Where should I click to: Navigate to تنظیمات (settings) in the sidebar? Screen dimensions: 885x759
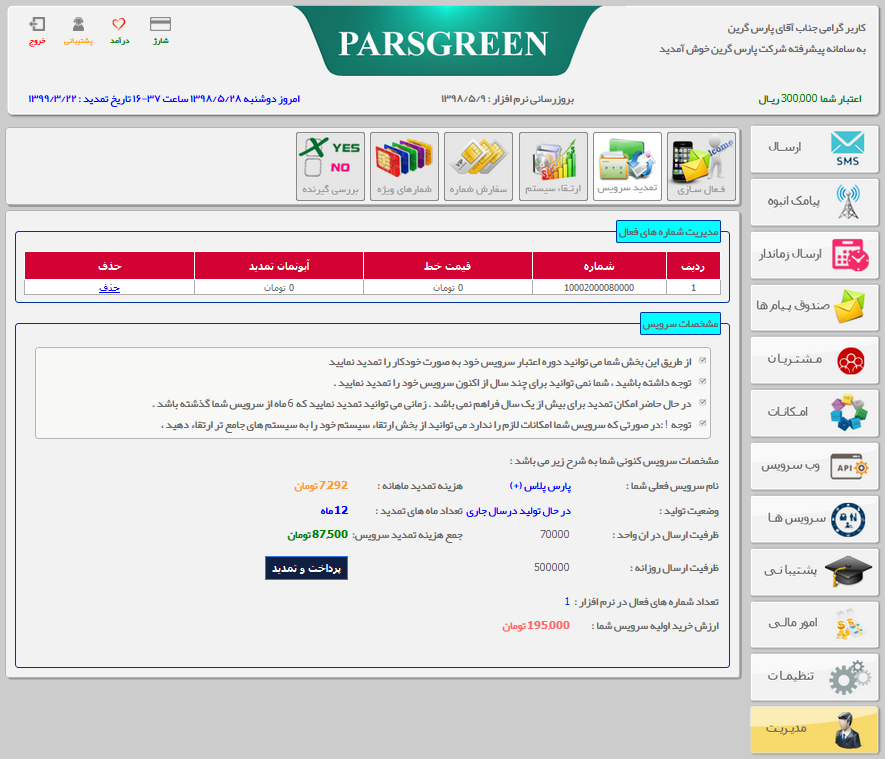pos(813,677)
